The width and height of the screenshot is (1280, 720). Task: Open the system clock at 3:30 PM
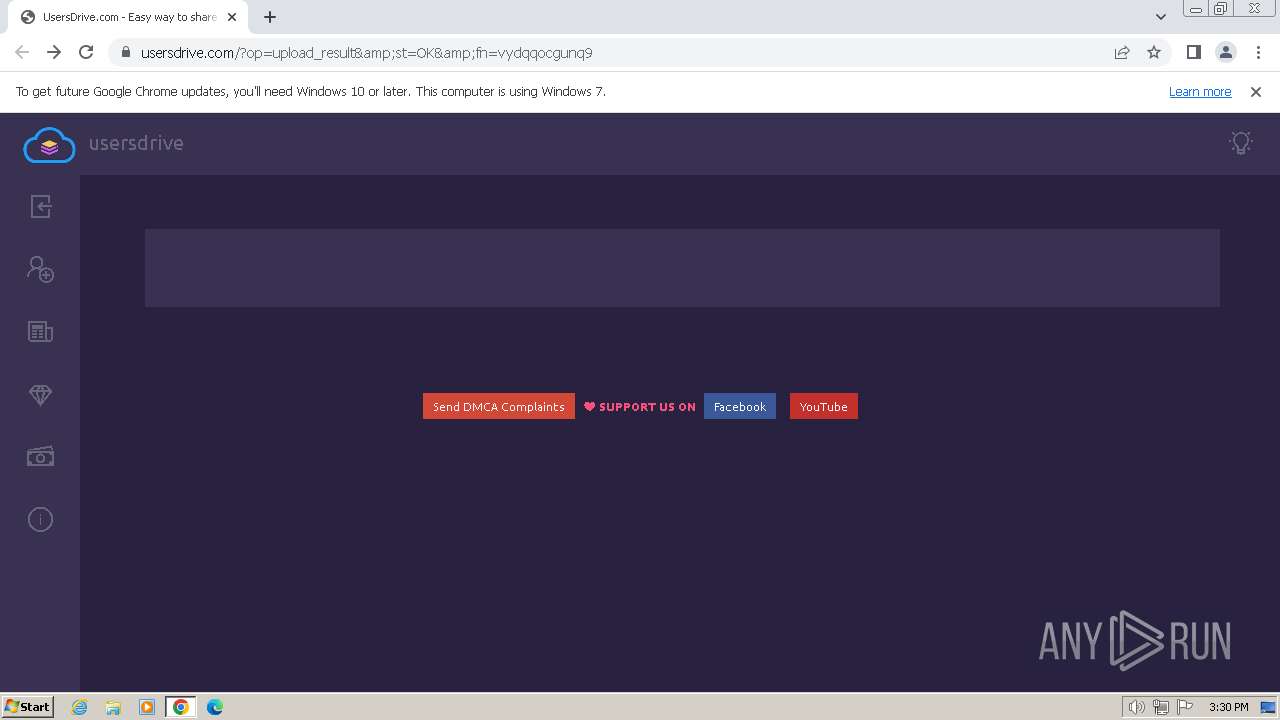tap(1228, 707)
